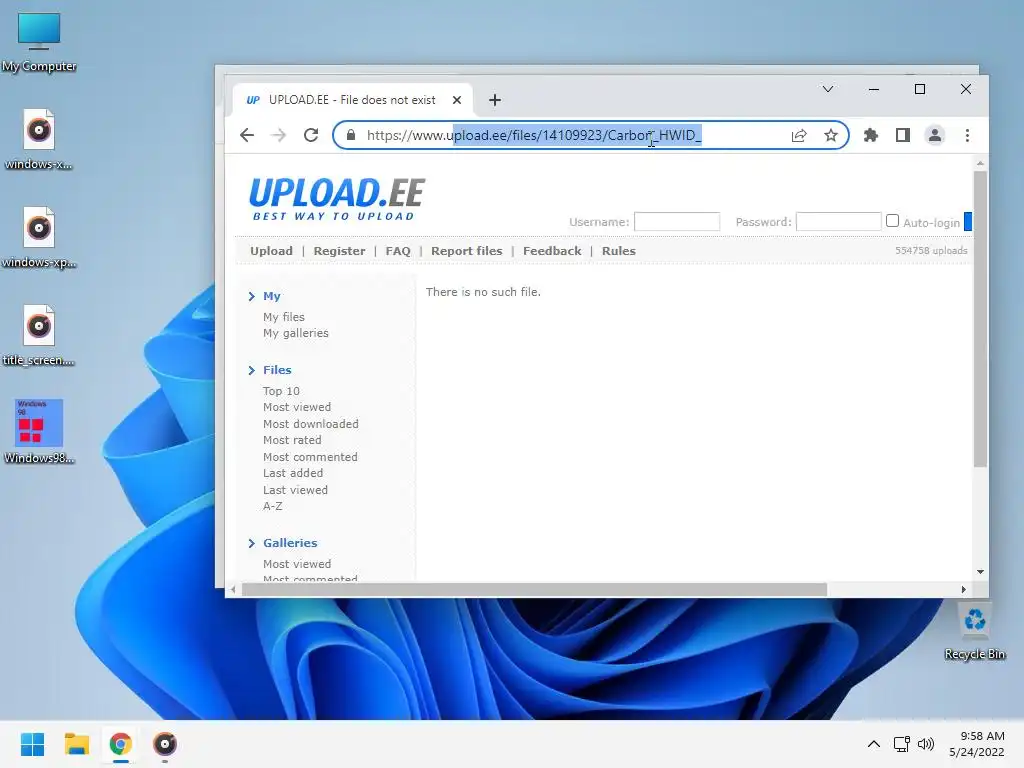Screen dimensions: 1024x768
Task: Focus the Password input field
Action: click(x=839, y=221)
